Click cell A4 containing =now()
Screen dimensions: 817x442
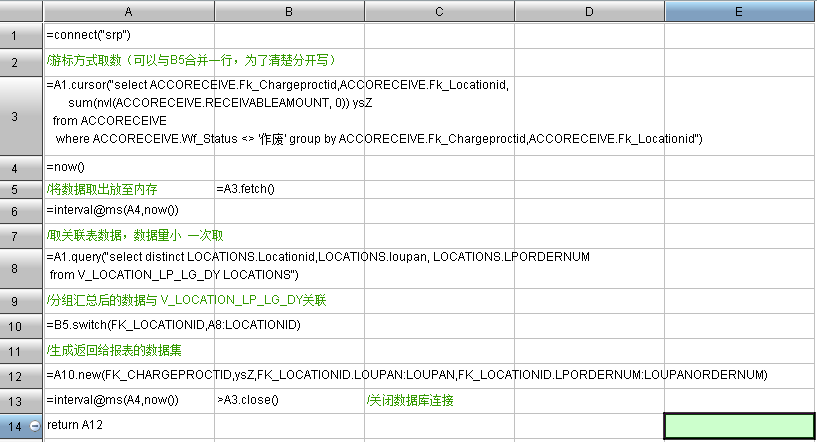coord(129,168)
